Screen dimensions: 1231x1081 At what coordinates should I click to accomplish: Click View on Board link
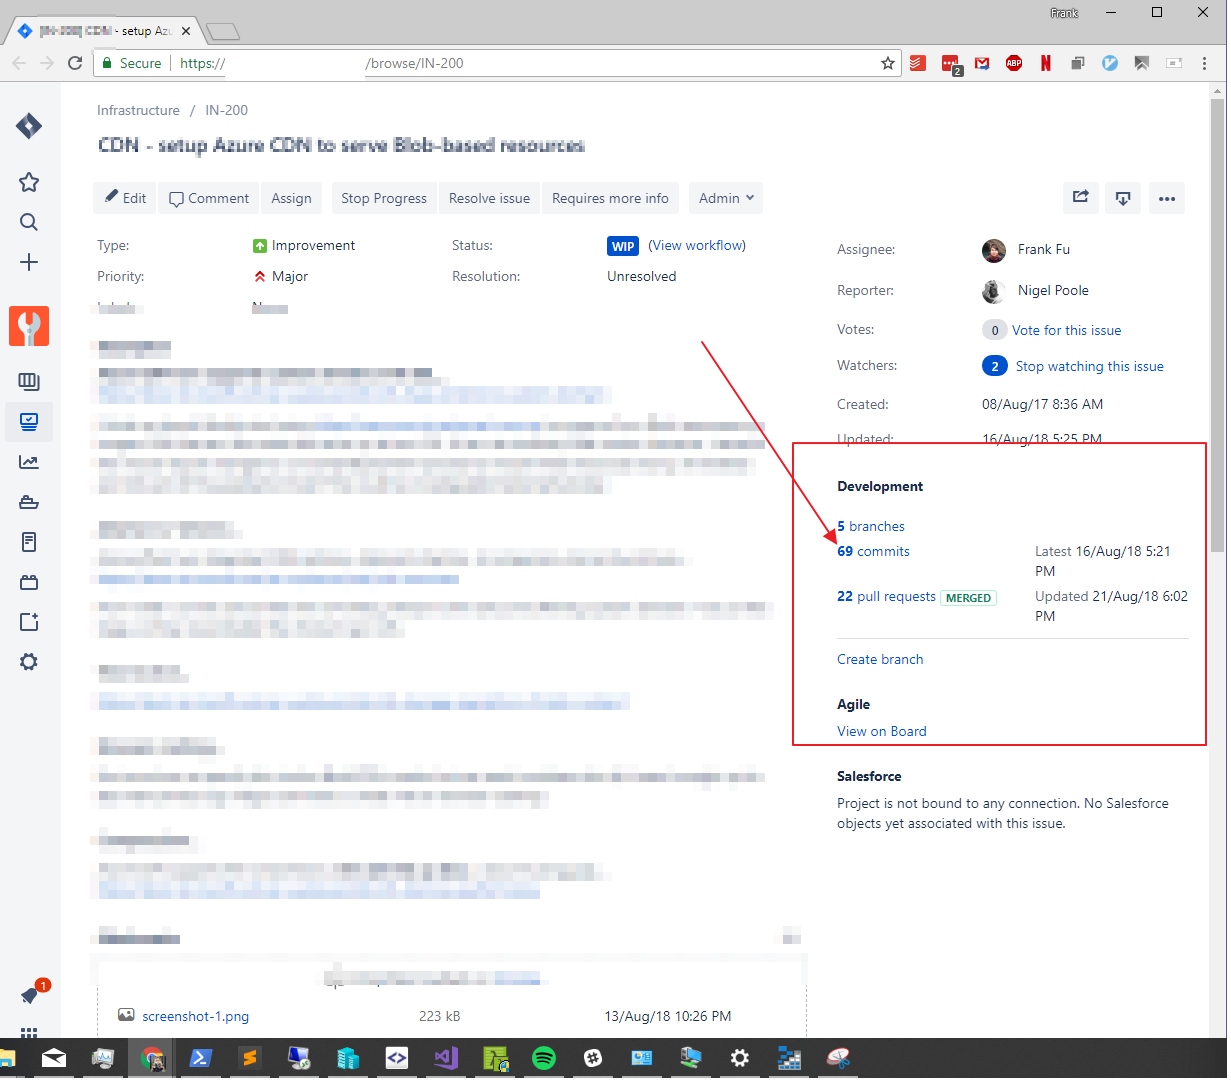pos(882,731)
